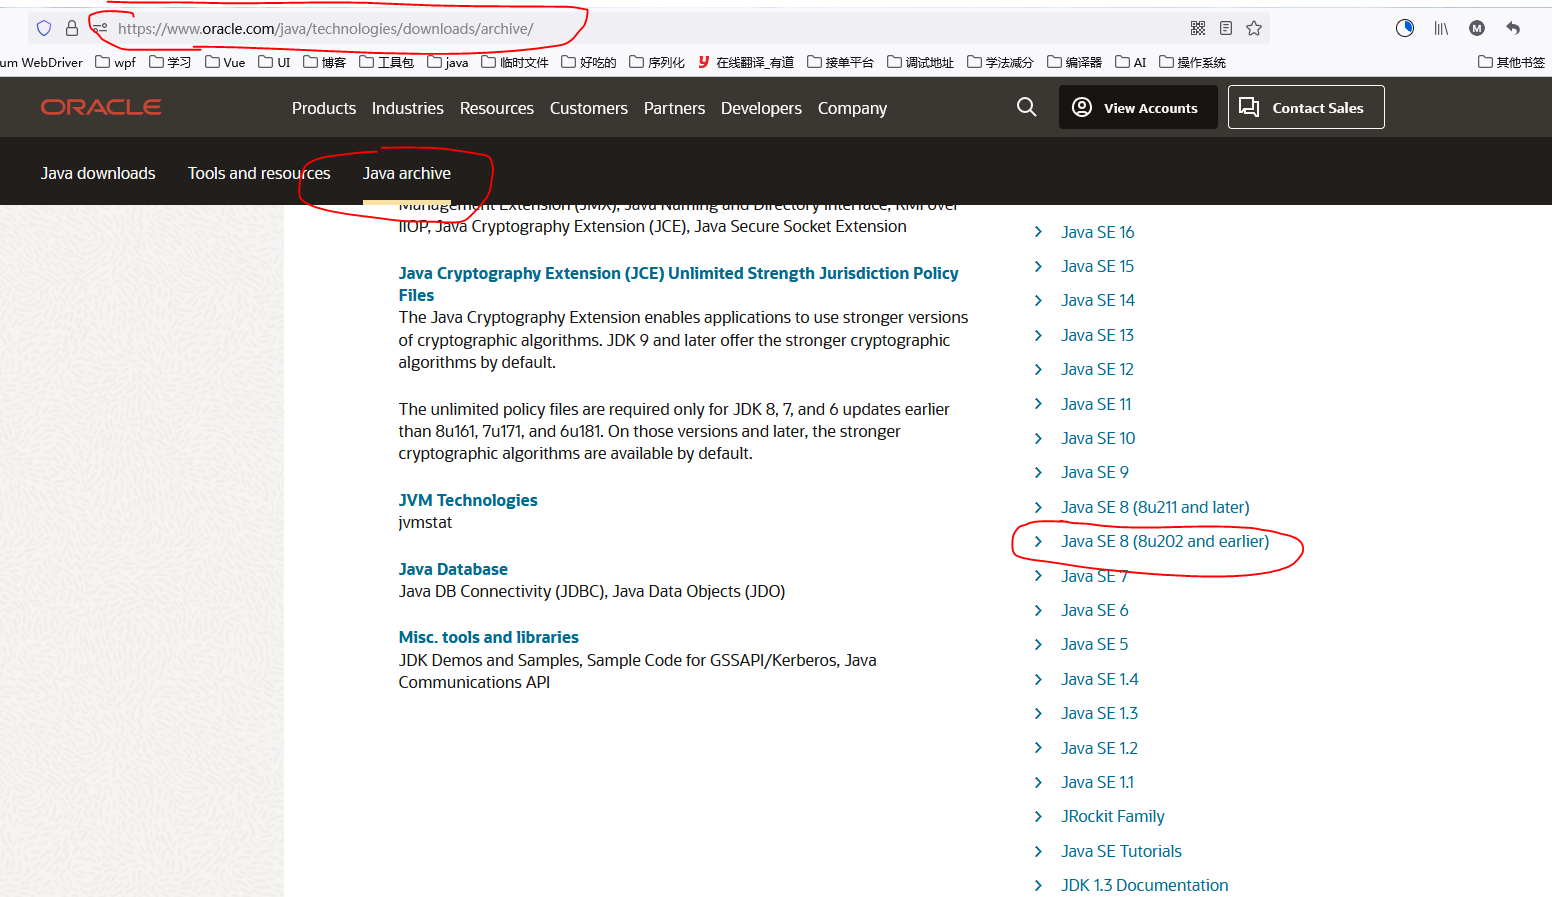
Task: Open the Industries menu
Action: 408,108
